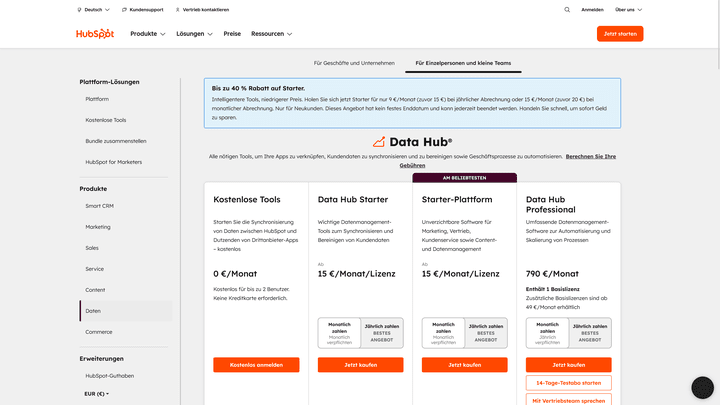Click the Kostenlose Tools card heading
This screenshot has width=720, height=405.
247,199
